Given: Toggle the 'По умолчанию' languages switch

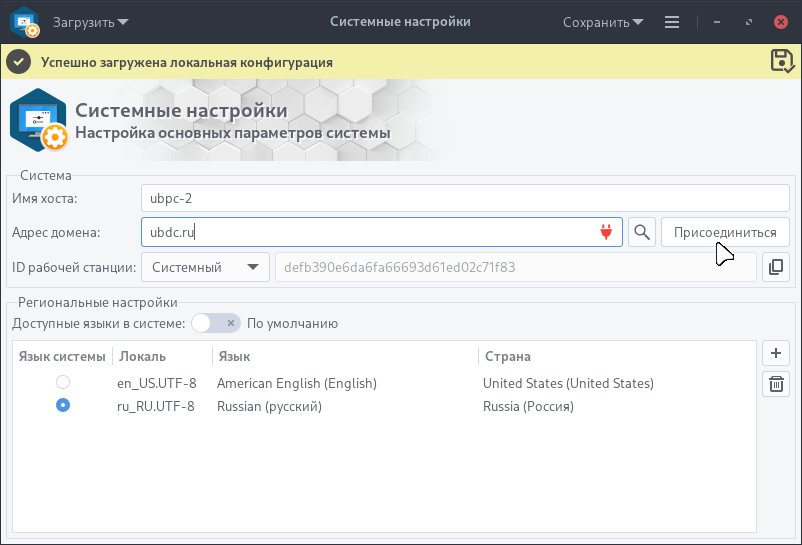Looking at the screenshot, I should [216, 323].
